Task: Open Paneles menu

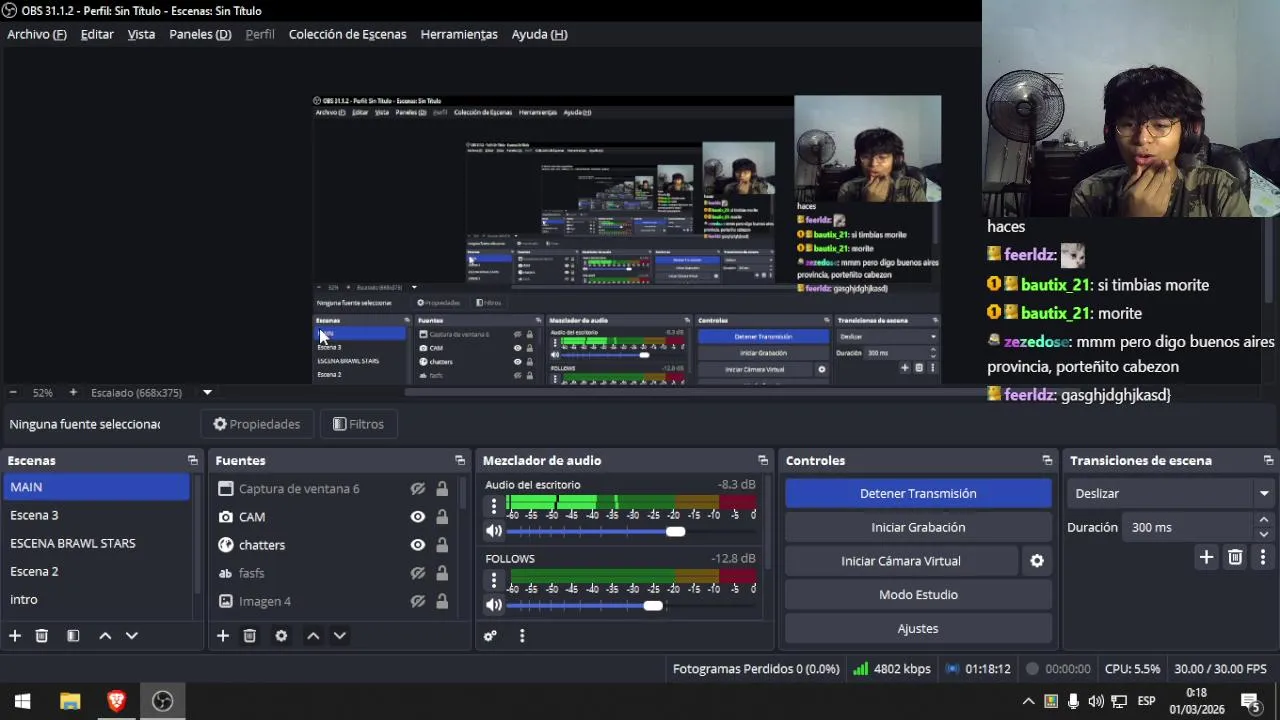Action: pos(200,34)
